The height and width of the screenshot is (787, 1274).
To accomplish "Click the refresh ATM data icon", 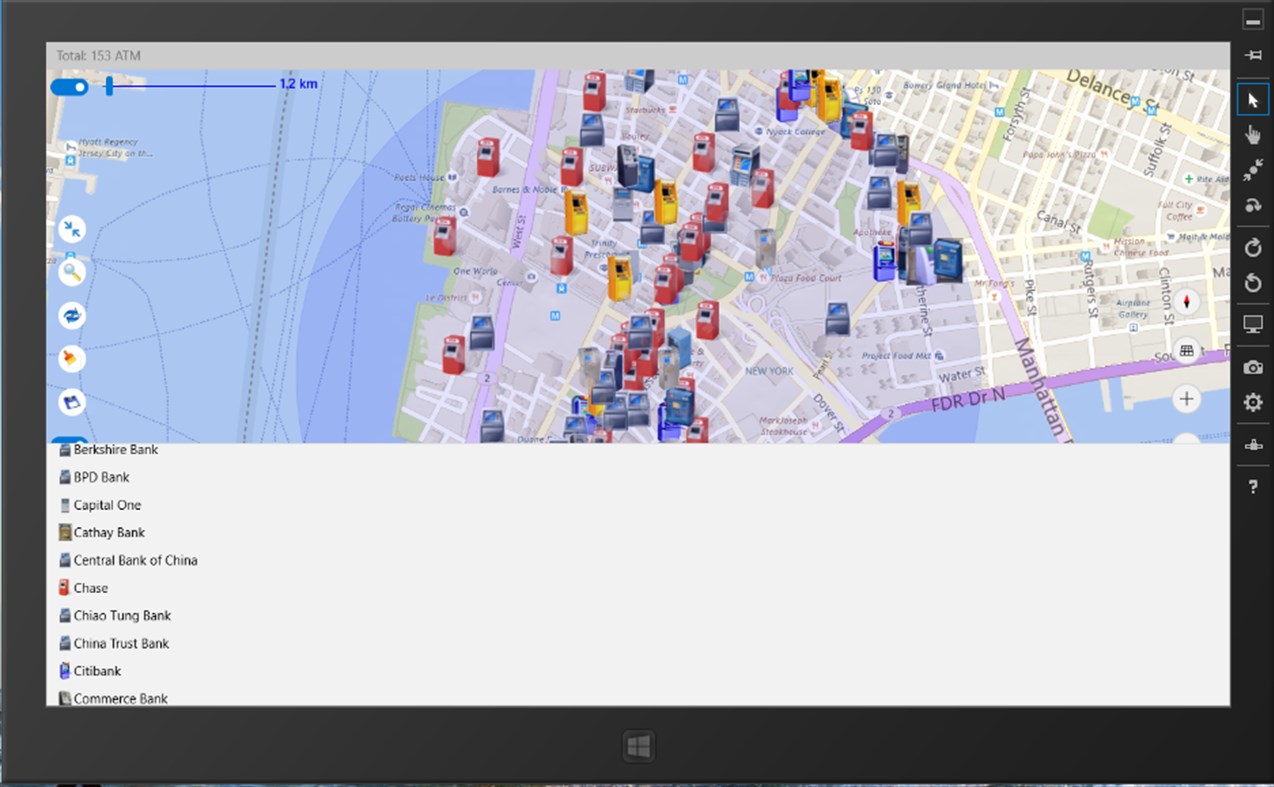I will point(72,316).
